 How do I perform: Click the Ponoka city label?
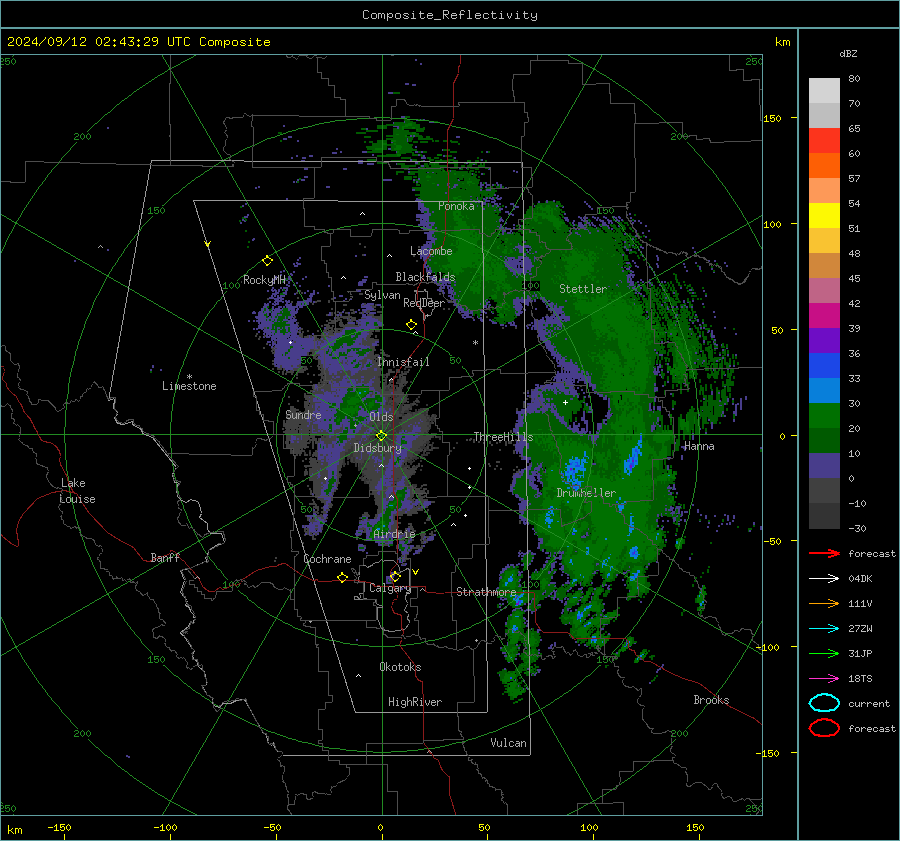point(456,206)
